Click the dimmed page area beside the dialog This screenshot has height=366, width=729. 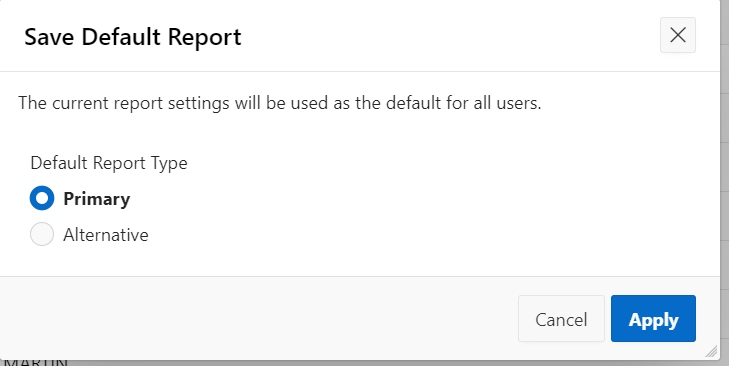(x=724, y=186)
